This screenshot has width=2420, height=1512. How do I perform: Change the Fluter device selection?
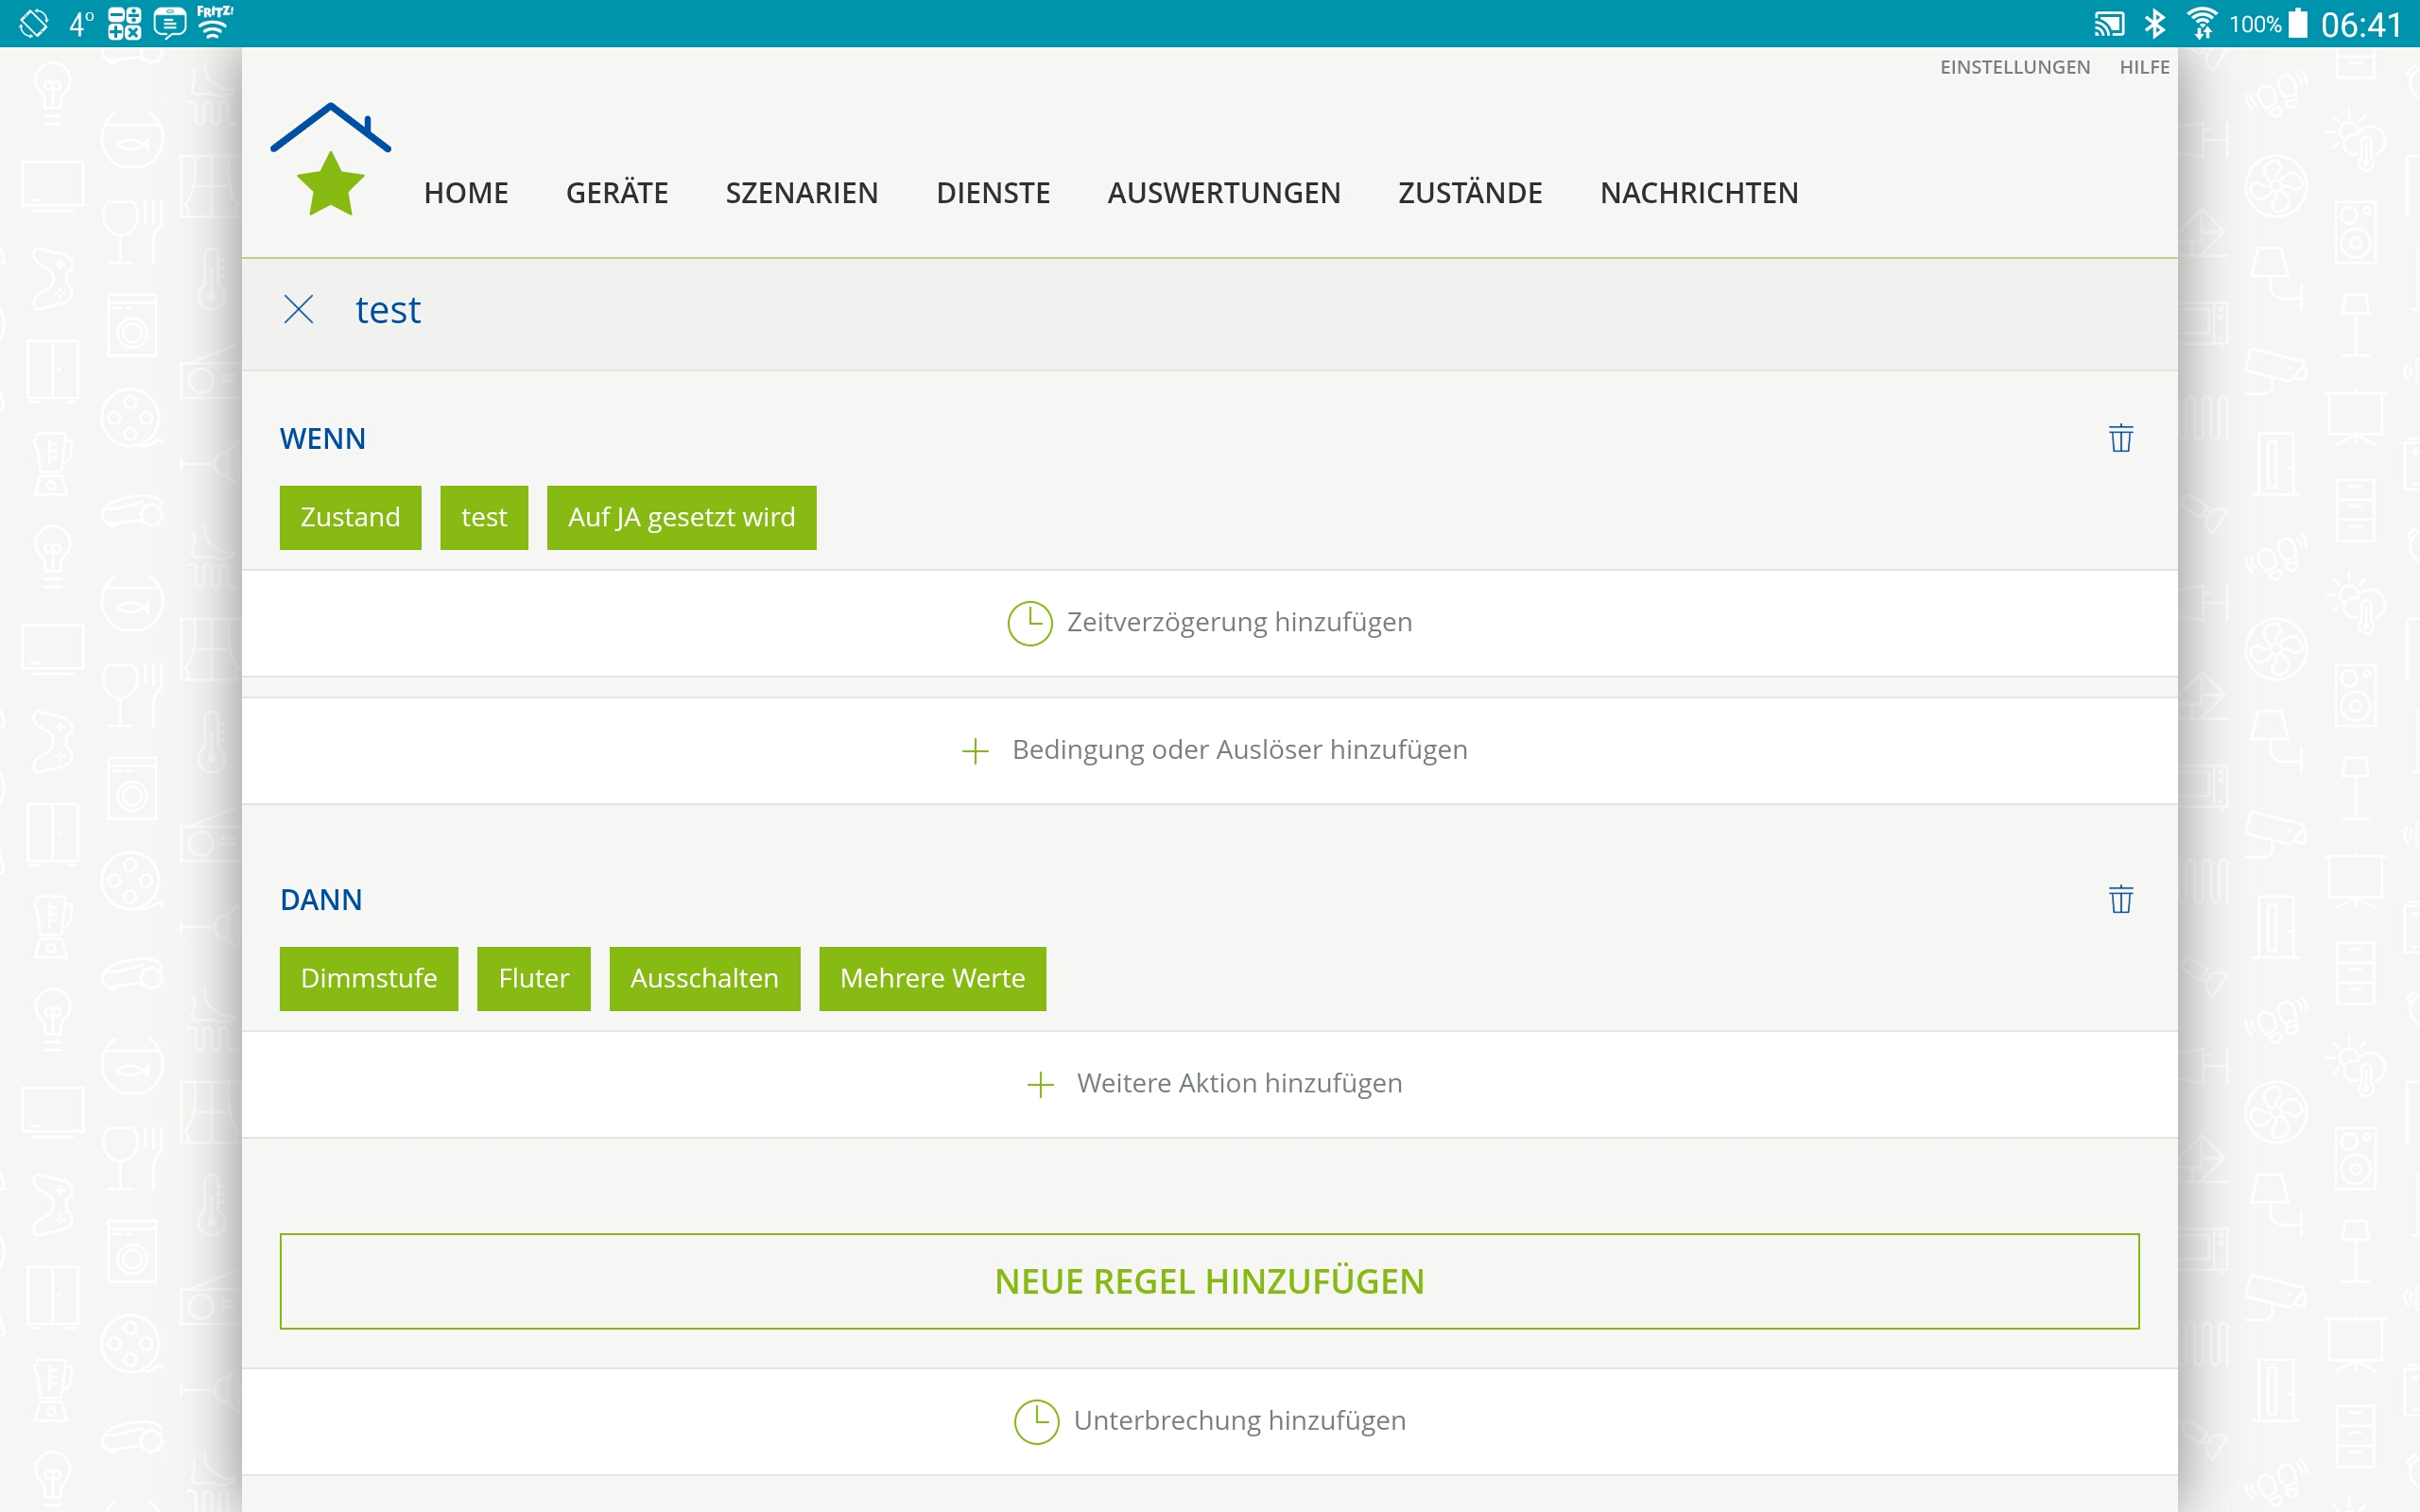pos(533,978)
